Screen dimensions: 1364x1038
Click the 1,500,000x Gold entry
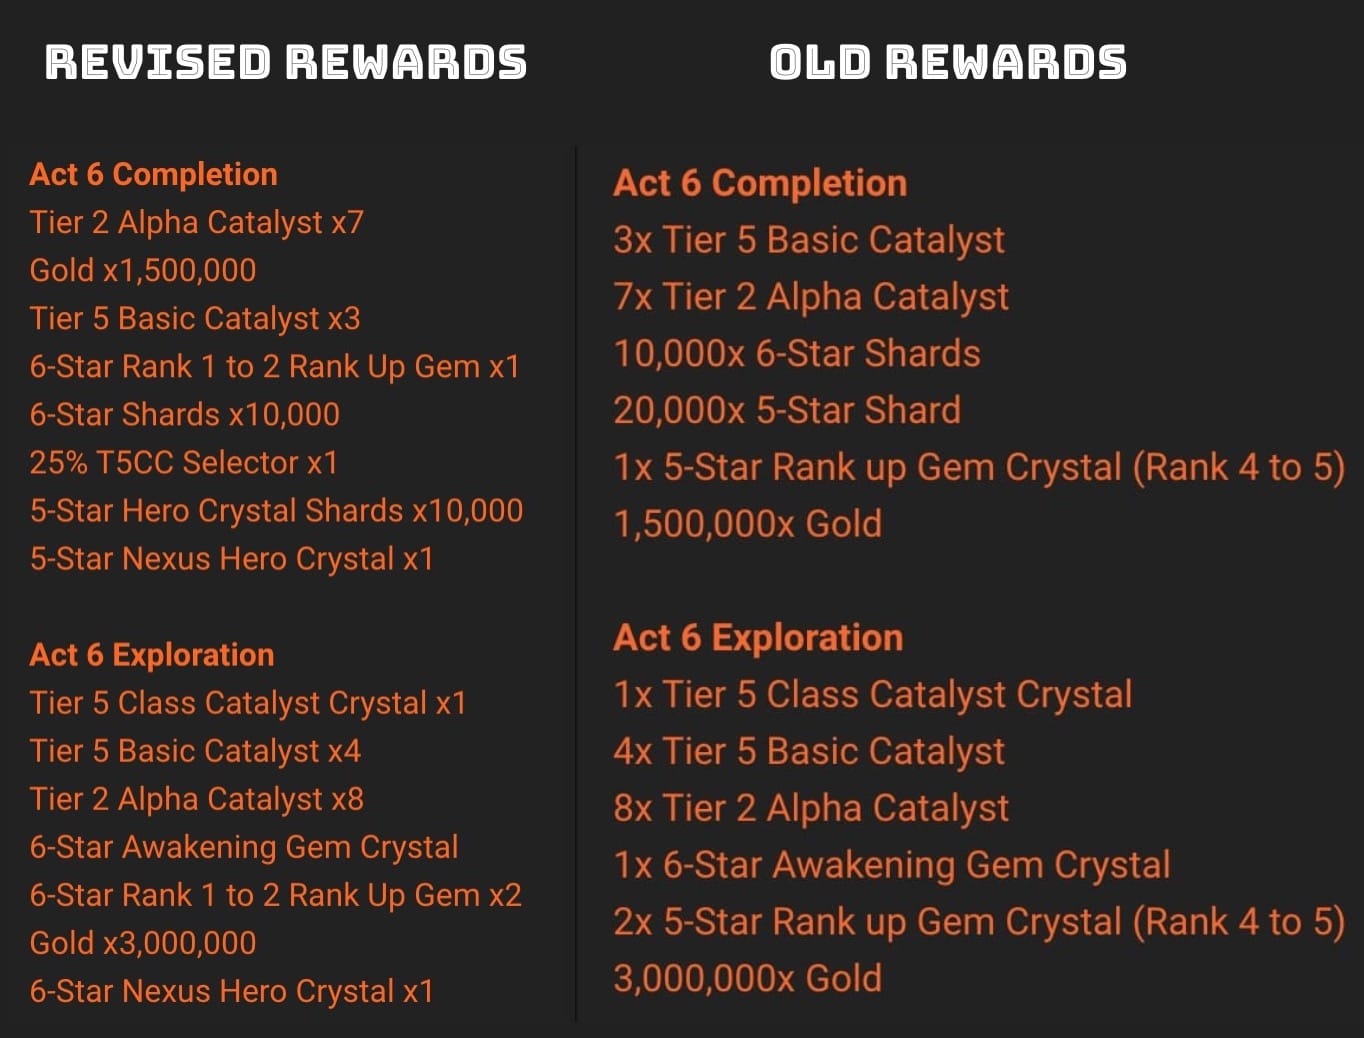[748, 524]
